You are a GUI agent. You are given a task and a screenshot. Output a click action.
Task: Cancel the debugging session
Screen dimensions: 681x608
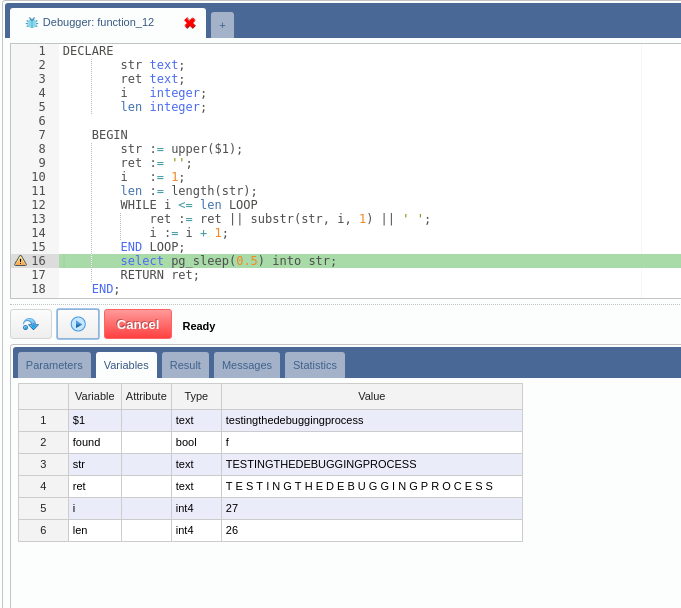click(138, 324)
